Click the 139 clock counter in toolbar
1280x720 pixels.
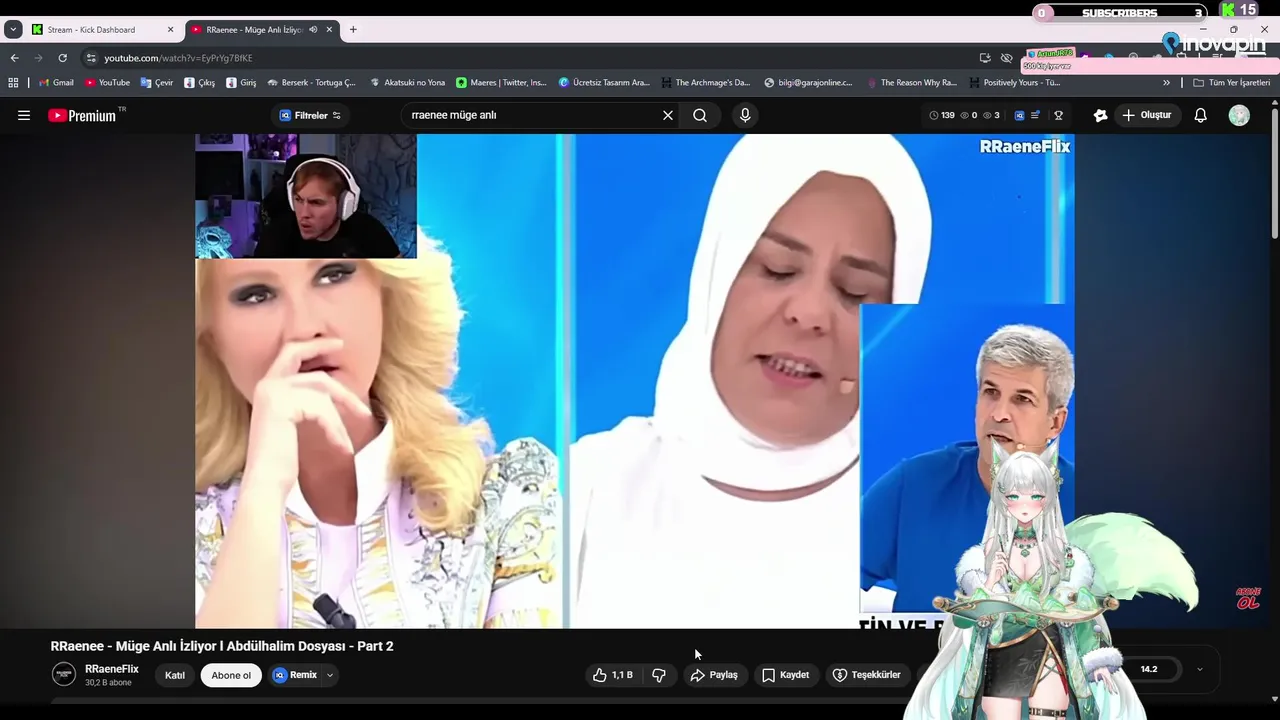[x=942, y=115]
